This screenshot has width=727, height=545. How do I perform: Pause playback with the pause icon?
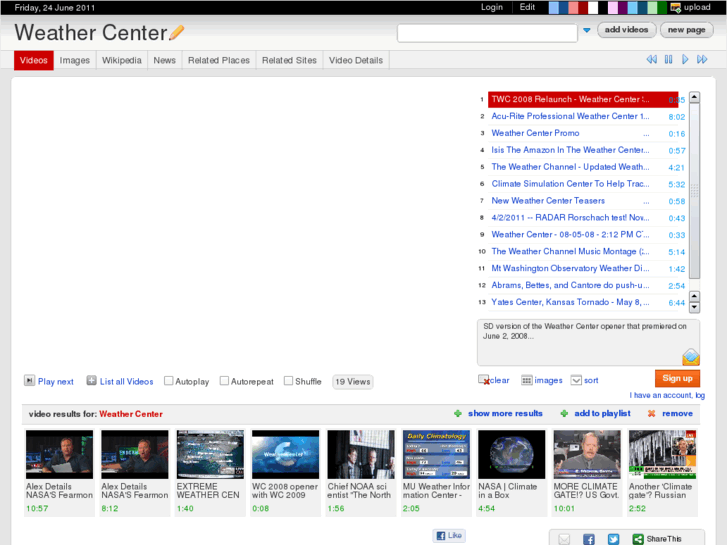click(x=668, y=59)
